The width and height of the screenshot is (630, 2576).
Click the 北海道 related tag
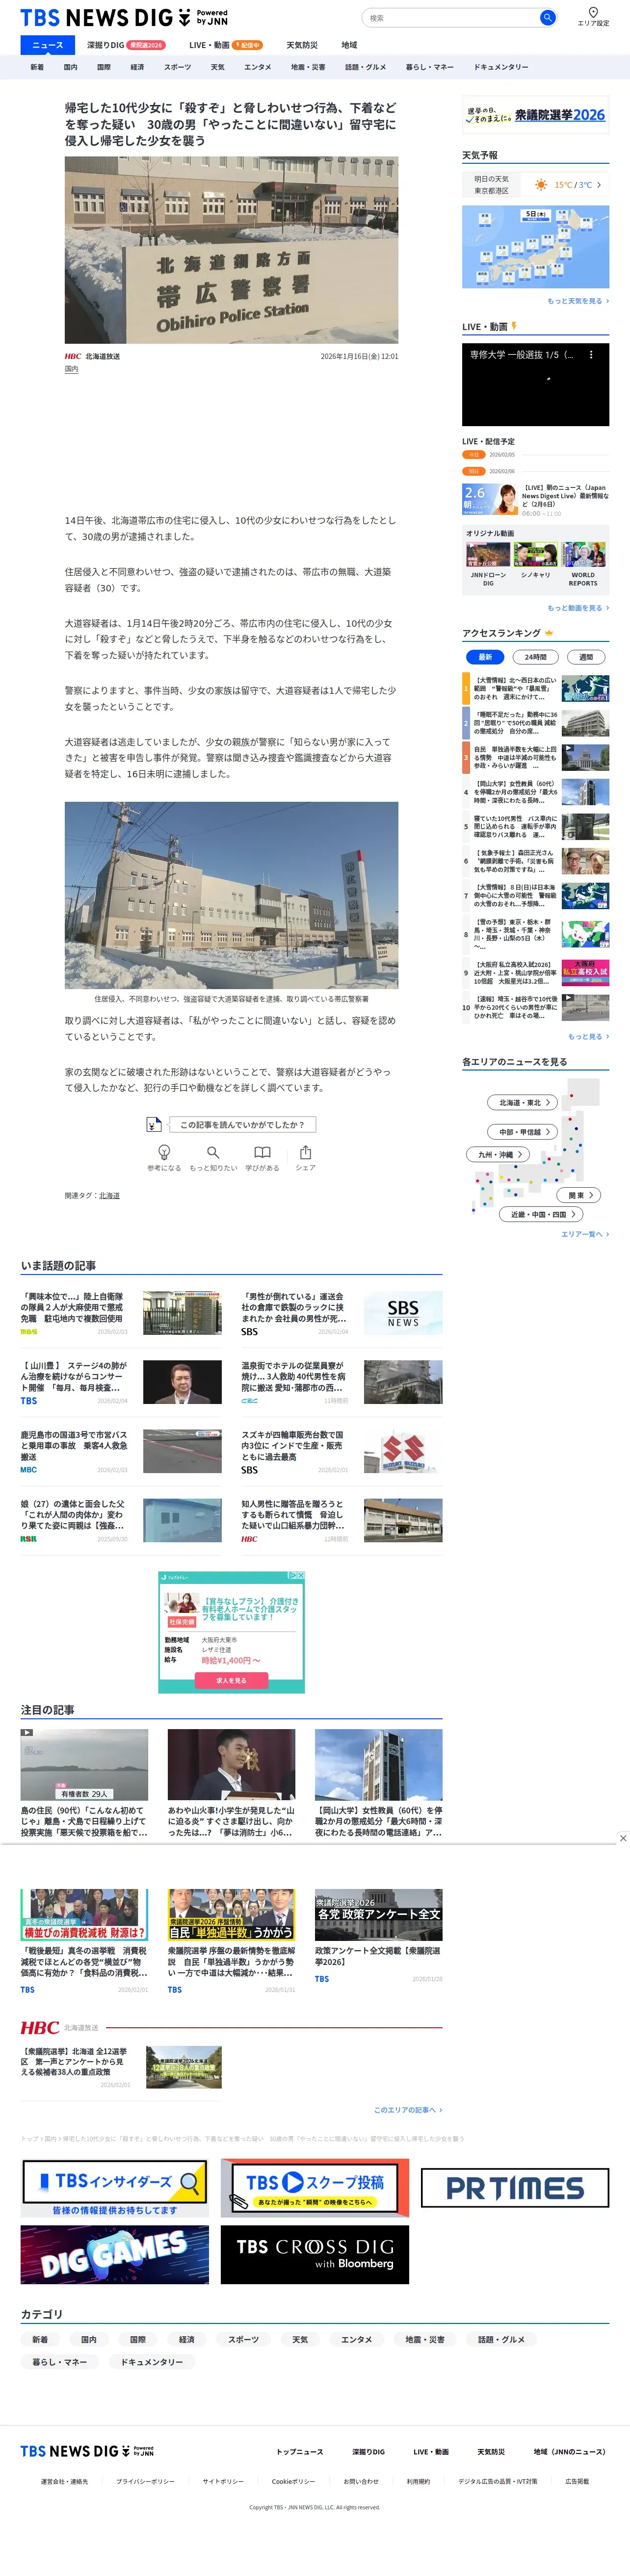[109, 1195]
